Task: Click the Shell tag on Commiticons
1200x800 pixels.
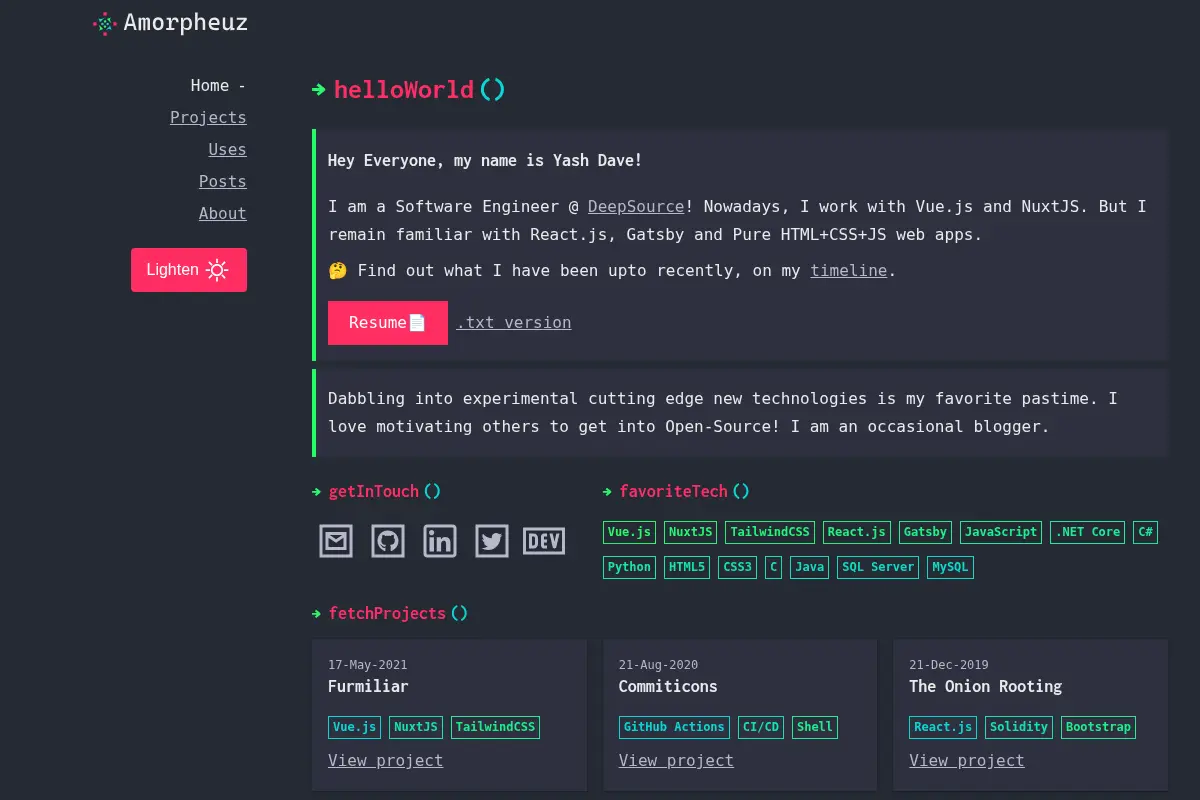Action: 814,727
